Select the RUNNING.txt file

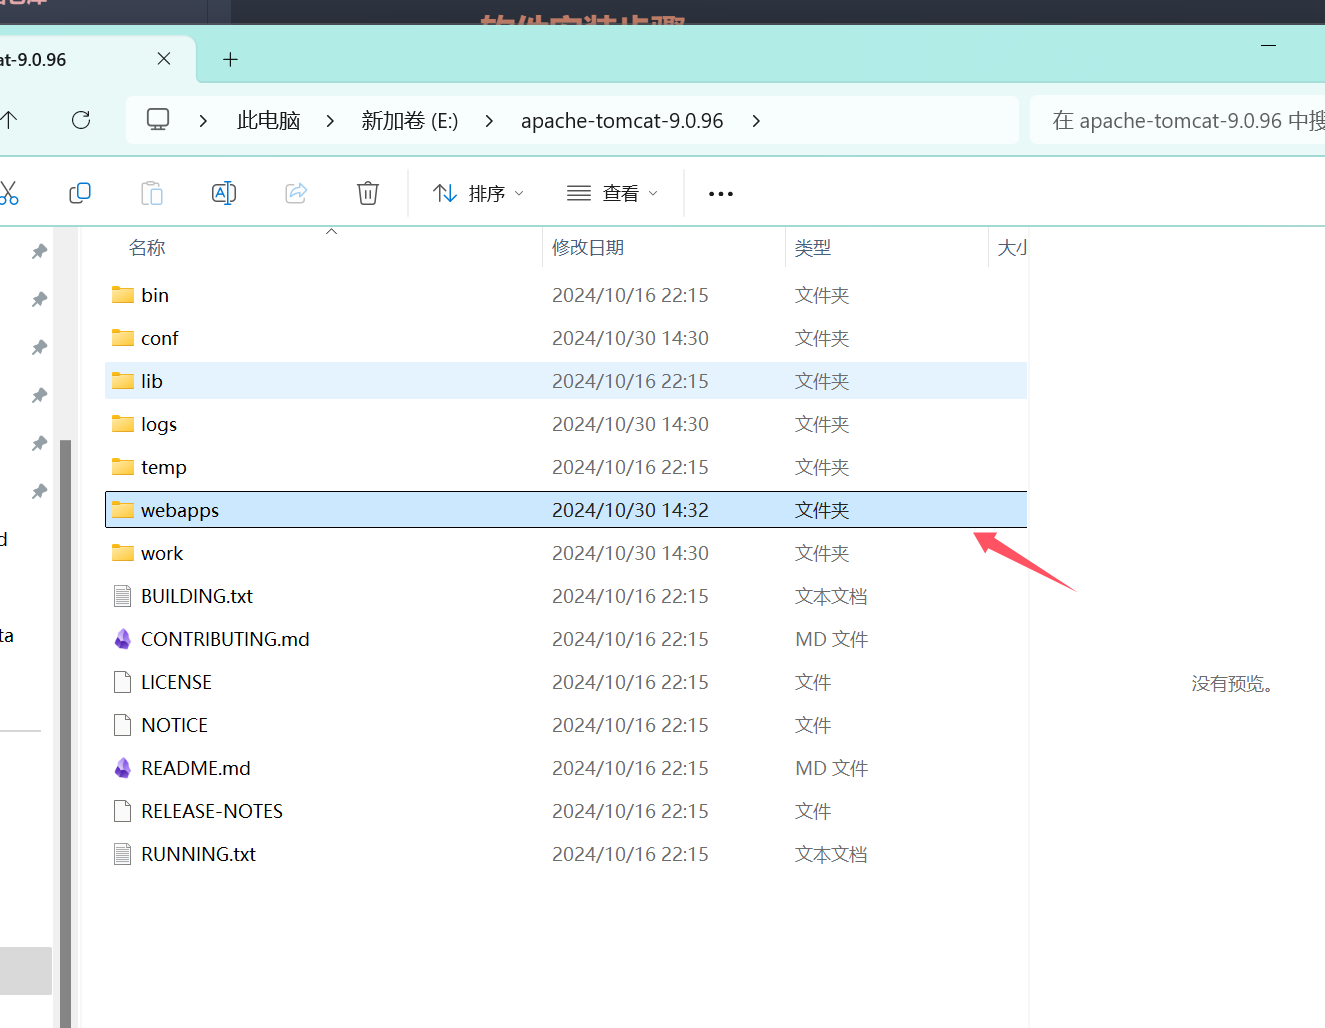[198, 854]
